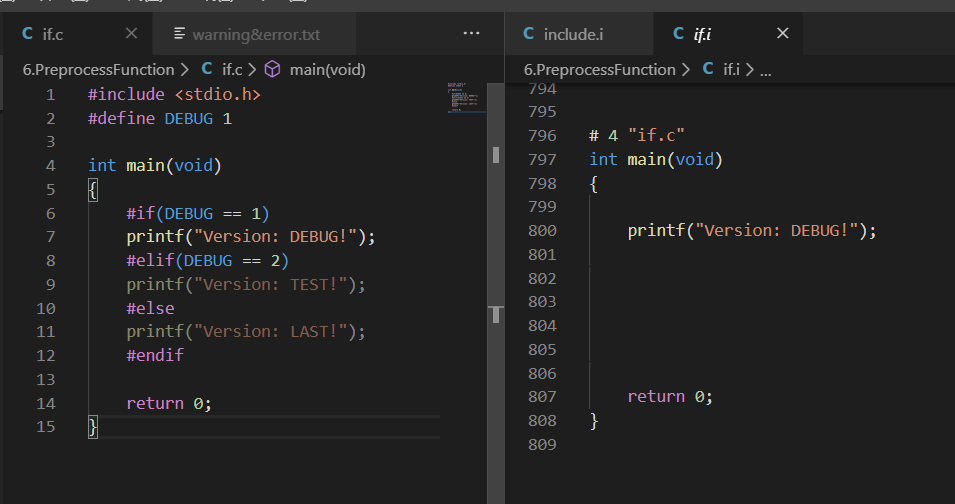Screen dimensions: 955x504
Task: Place cursor on the "#define DEBUG 1" line
Action: 160,118
